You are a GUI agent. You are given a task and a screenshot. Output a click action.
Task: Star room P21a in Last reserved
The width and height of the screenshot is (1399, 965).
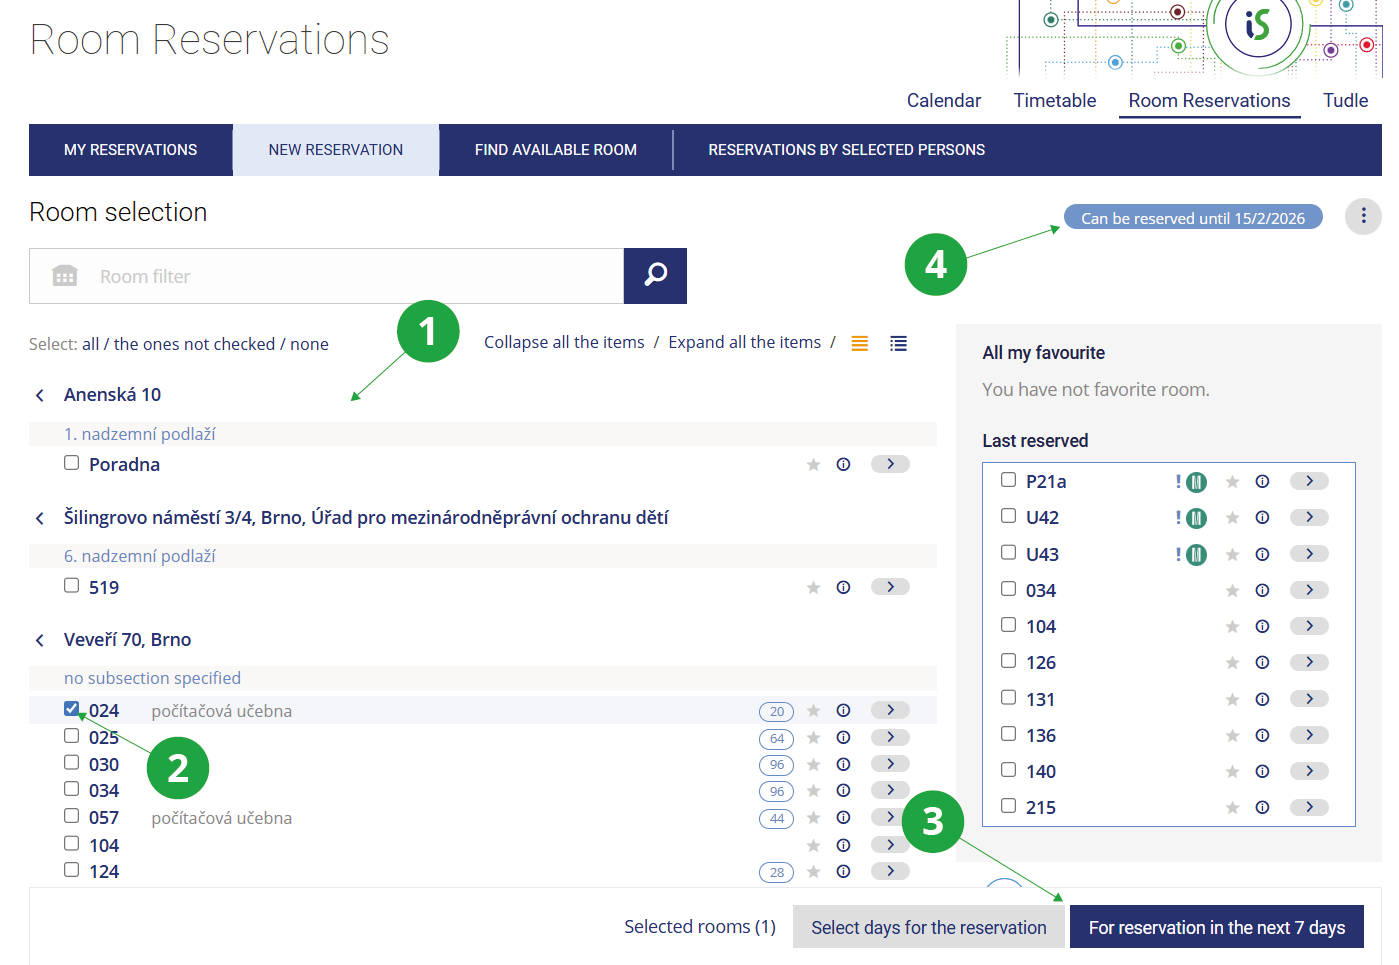click(x=1232, y=482)
